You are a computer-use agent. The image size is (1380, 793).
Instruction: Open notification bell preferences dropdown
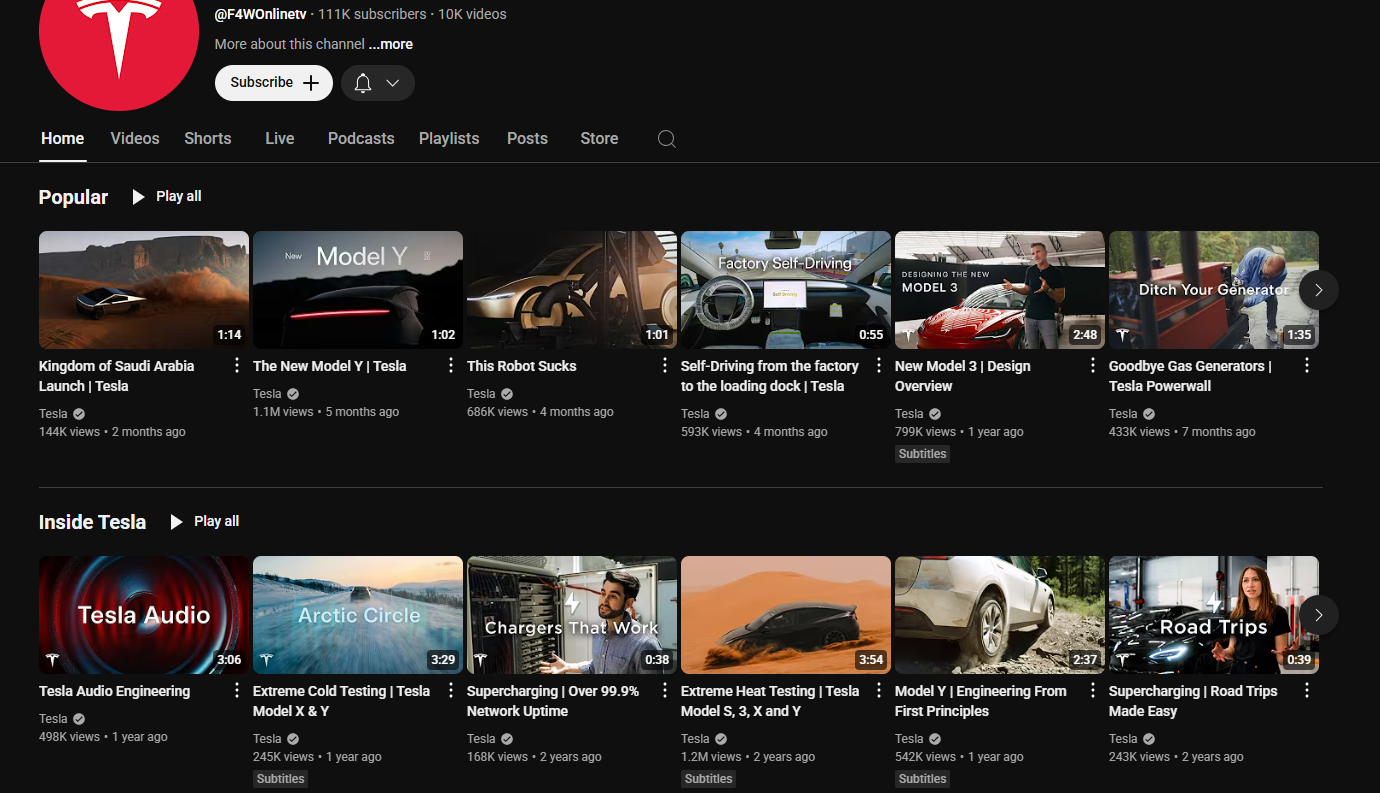pyautogui.click(x=378, y=83)
